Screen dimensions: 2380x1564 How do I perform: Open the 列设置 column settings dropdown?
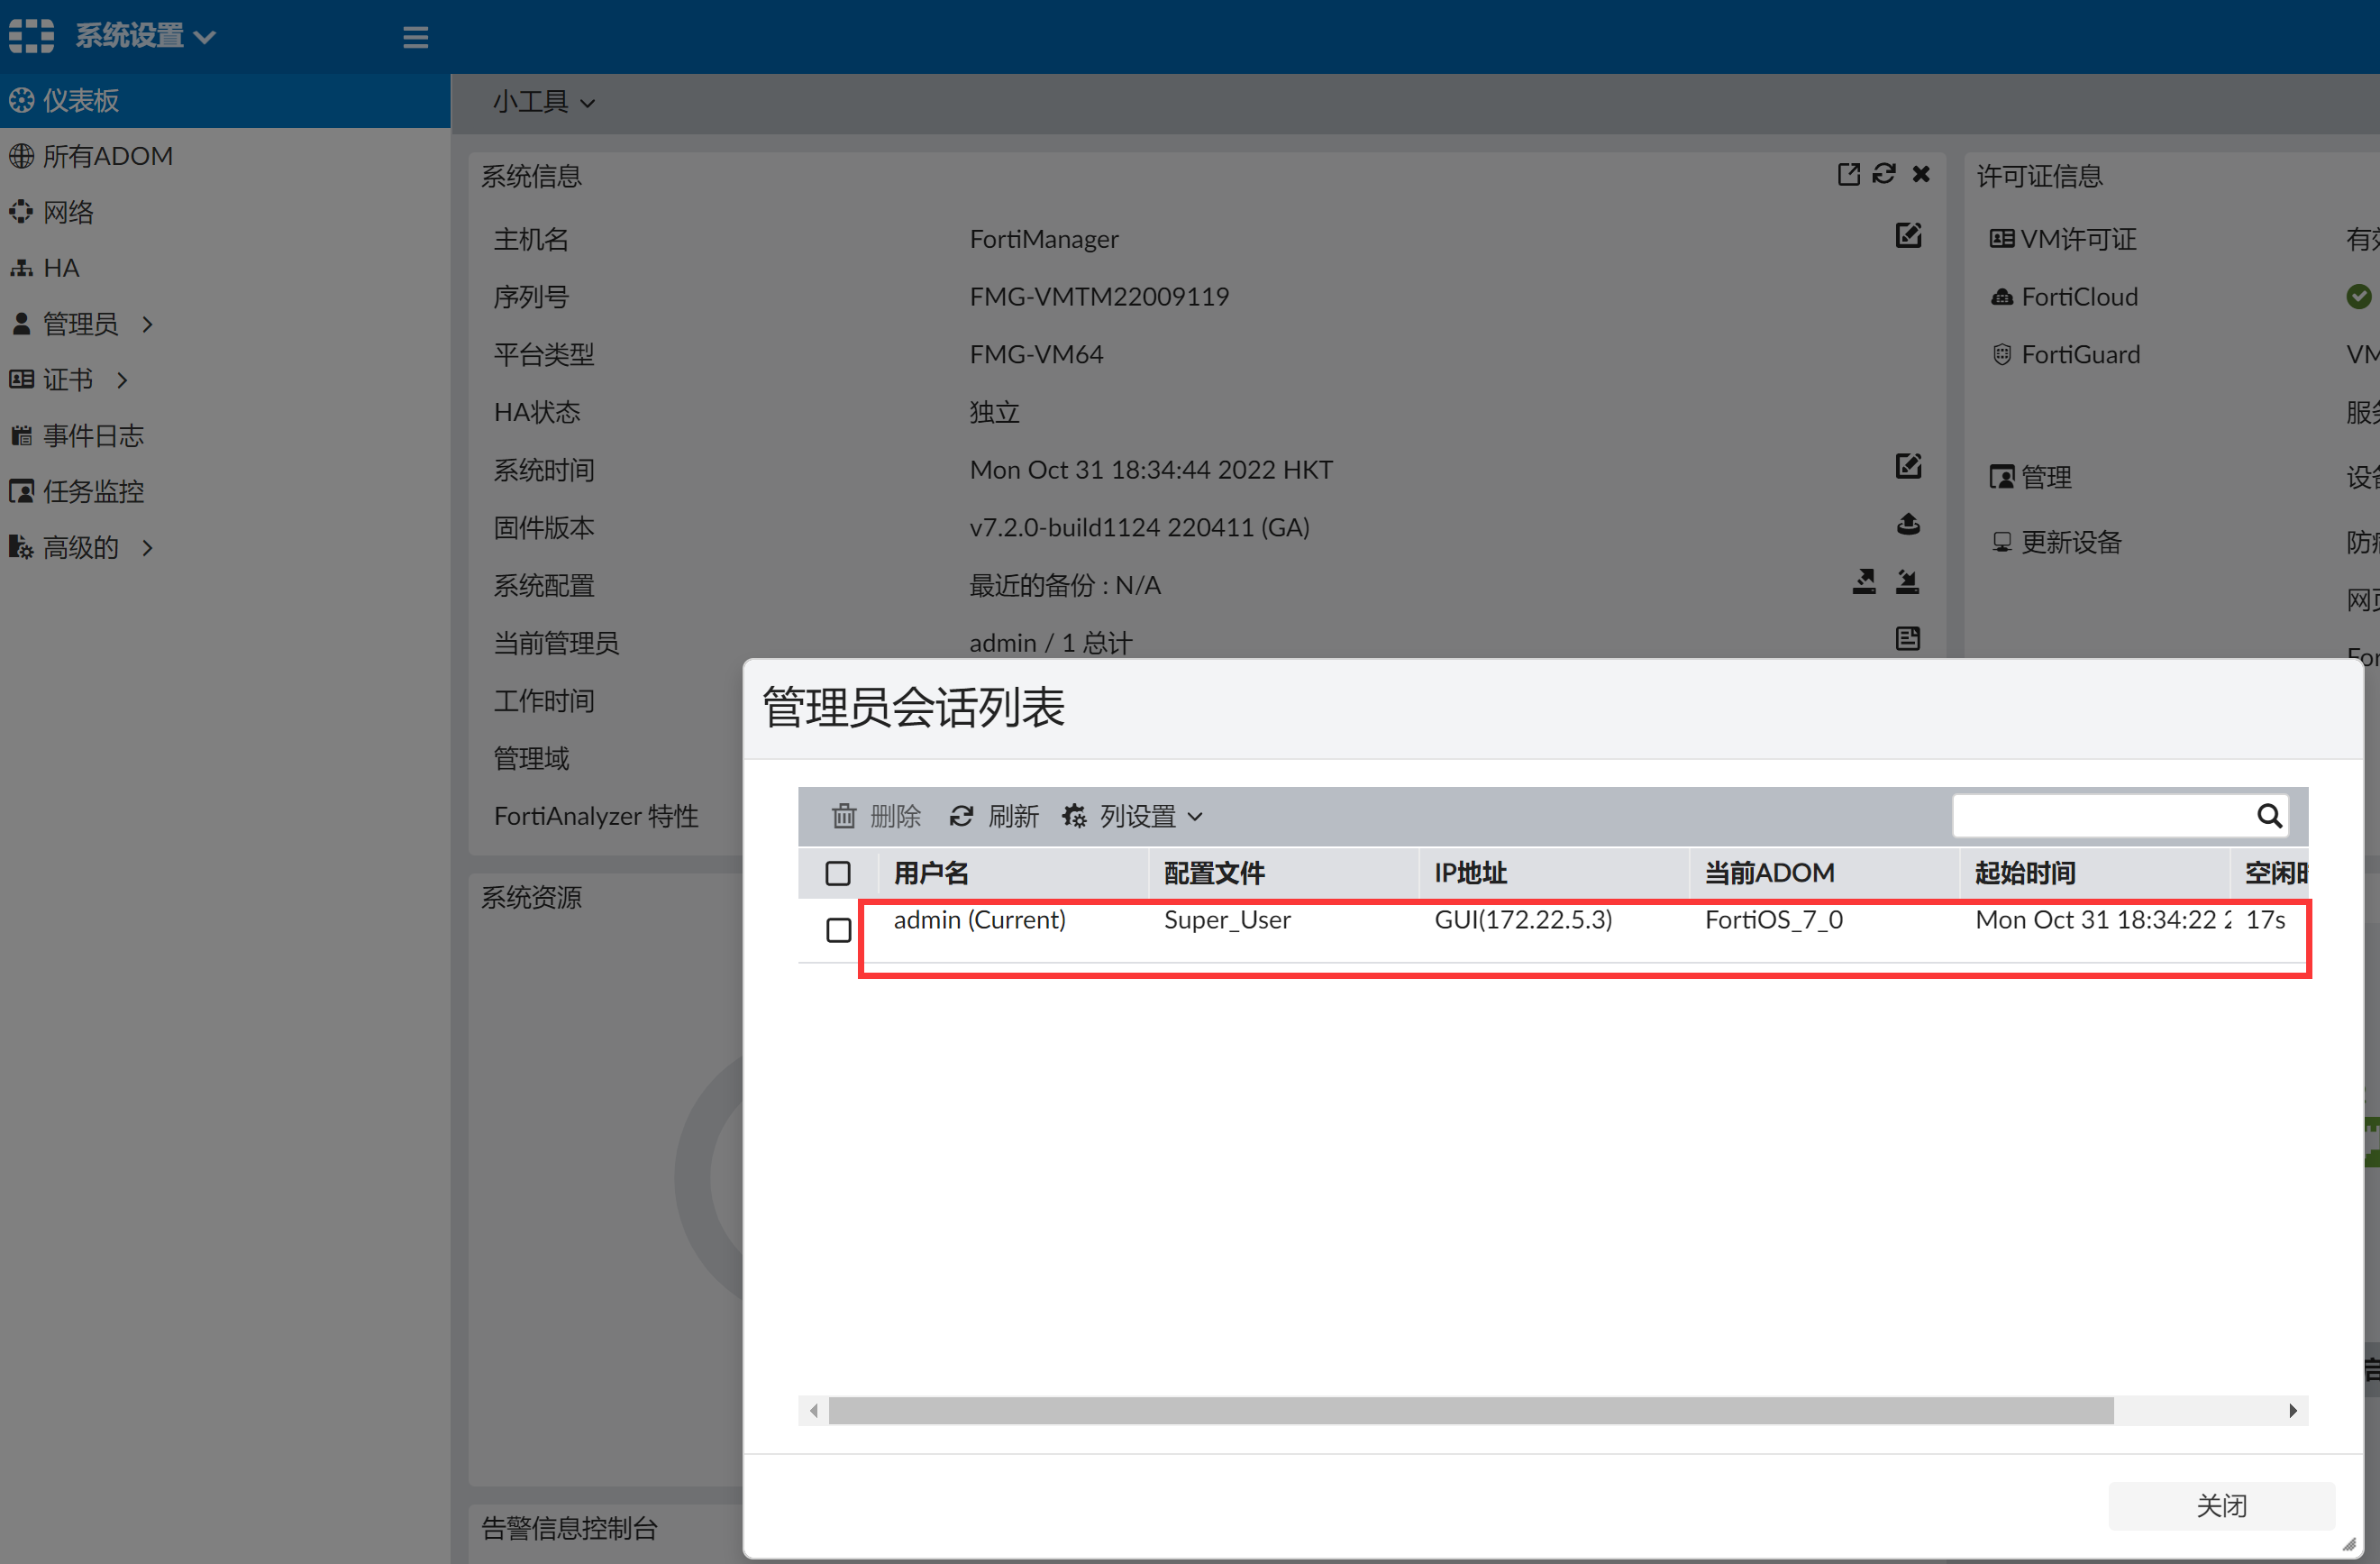[1133, 816]
